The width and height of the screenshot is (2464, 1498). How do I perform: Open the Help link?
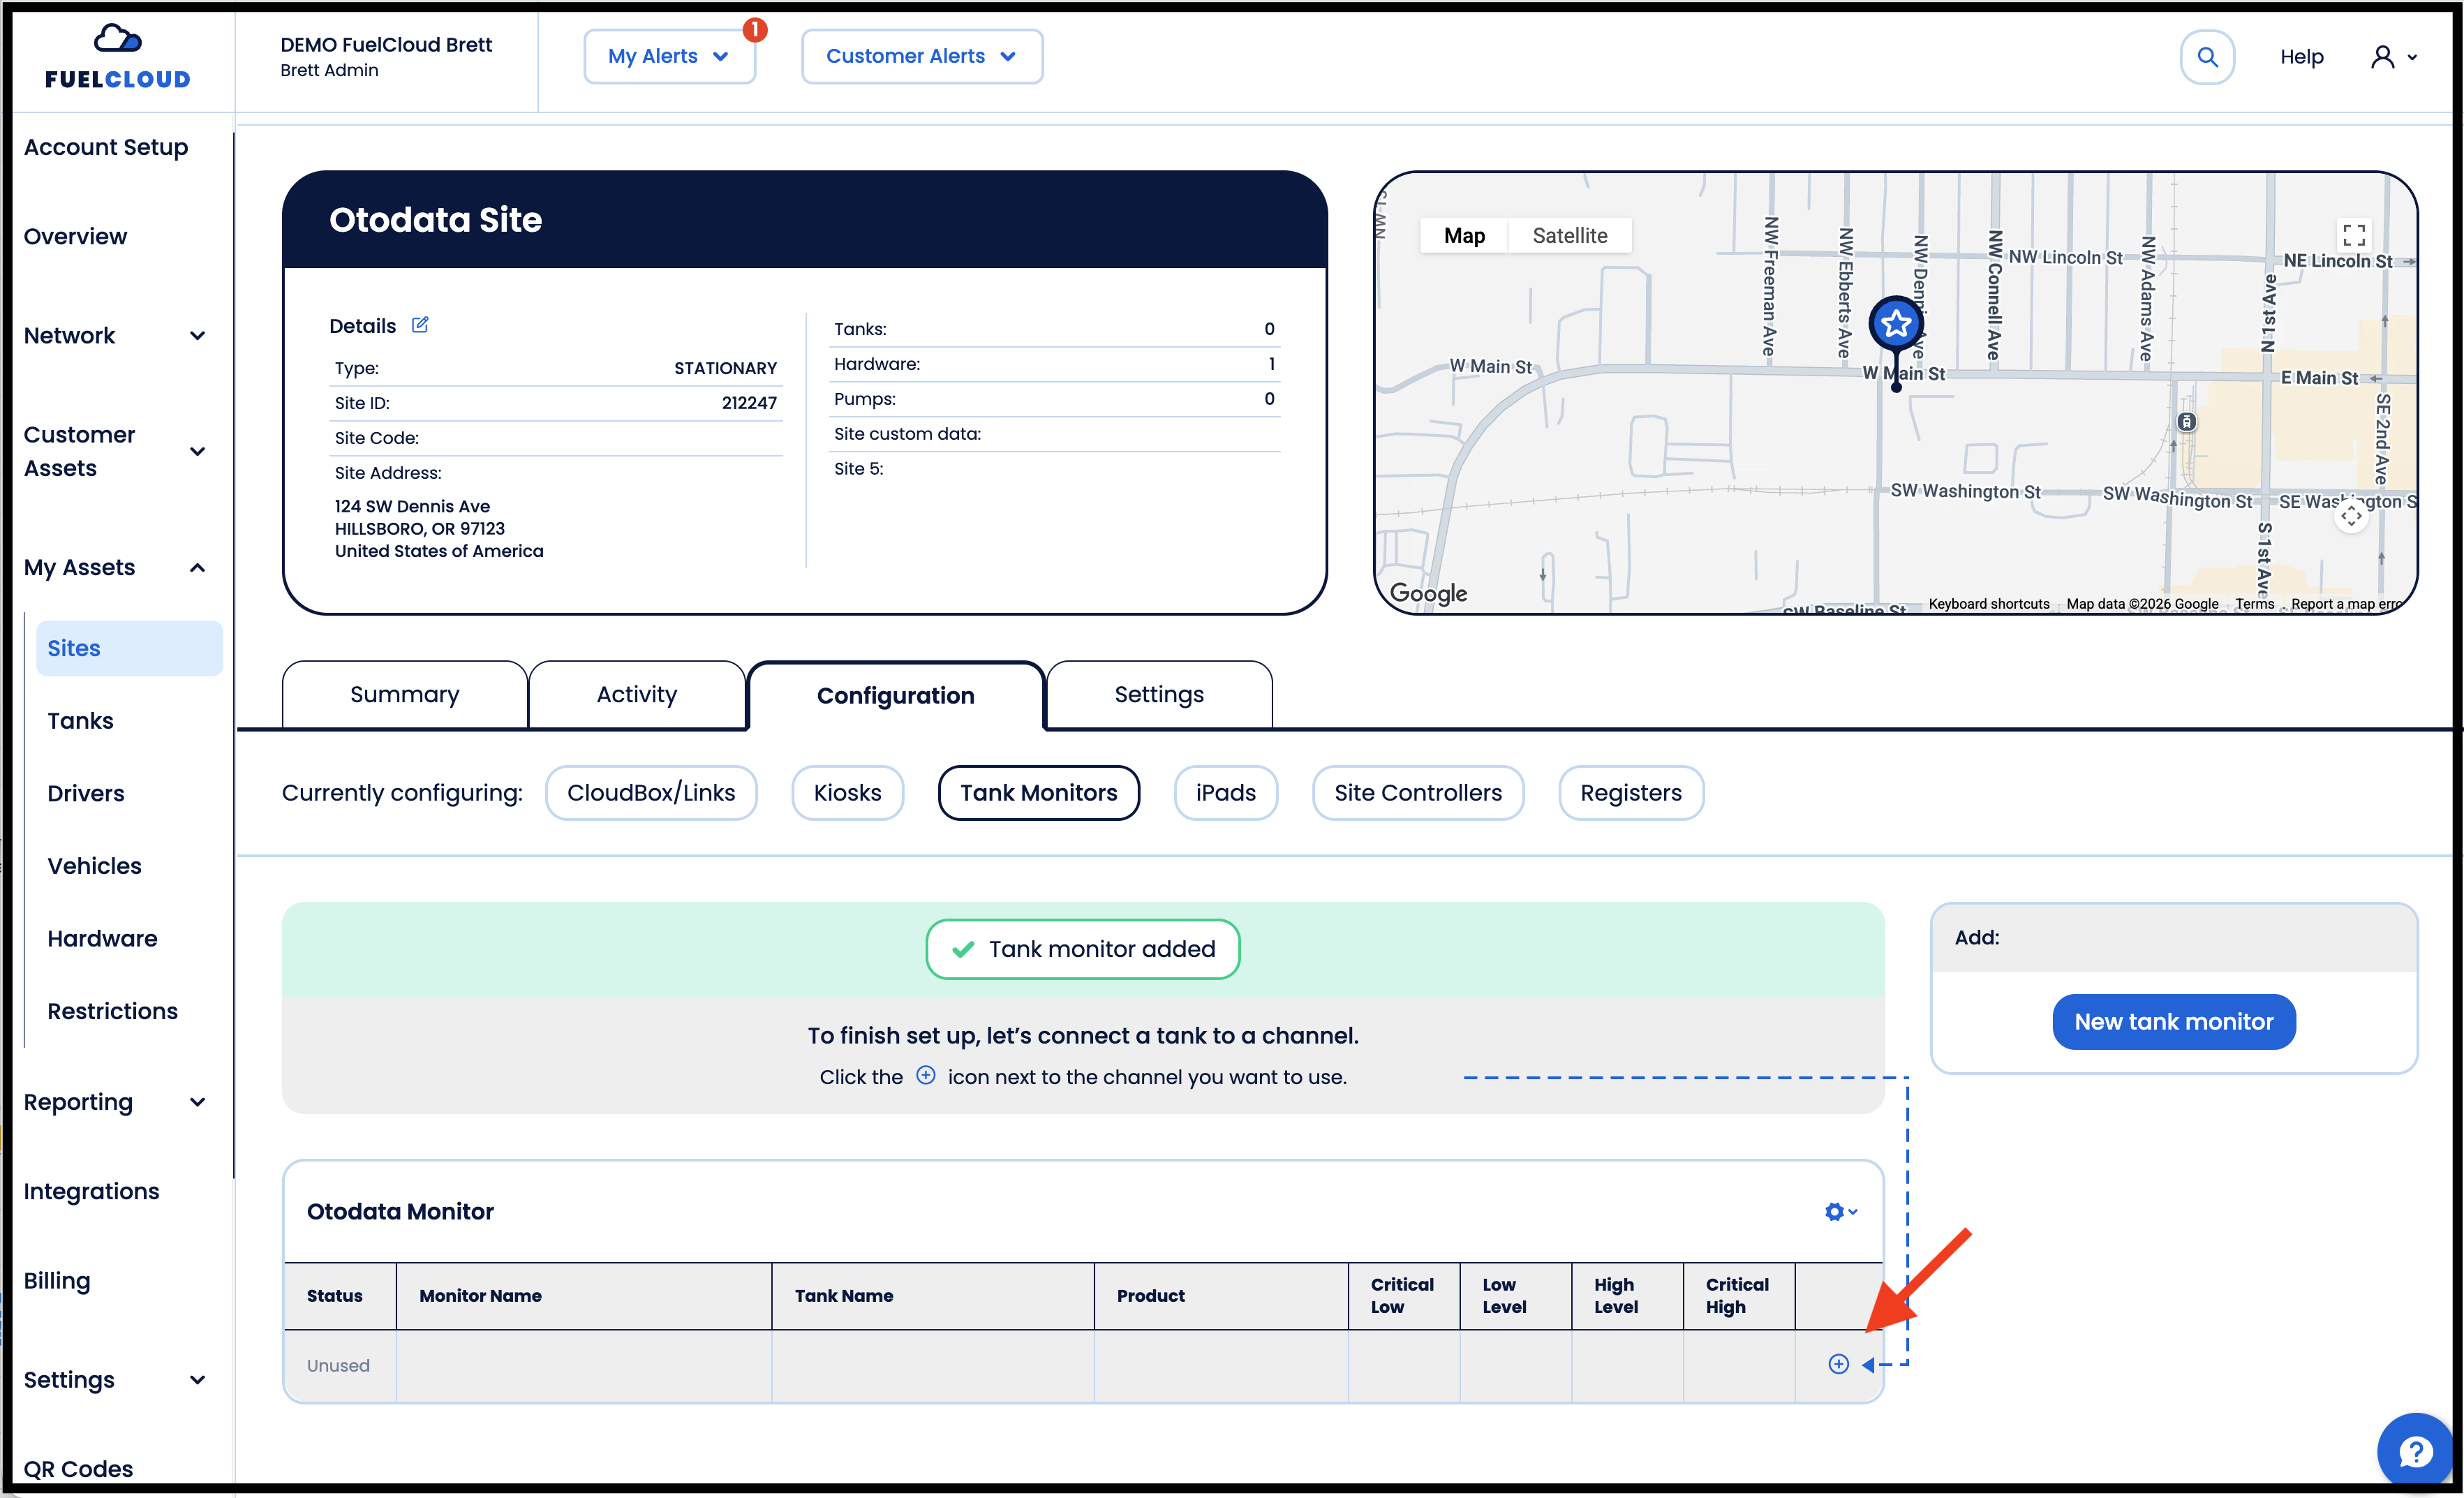tap(2301, 57)
